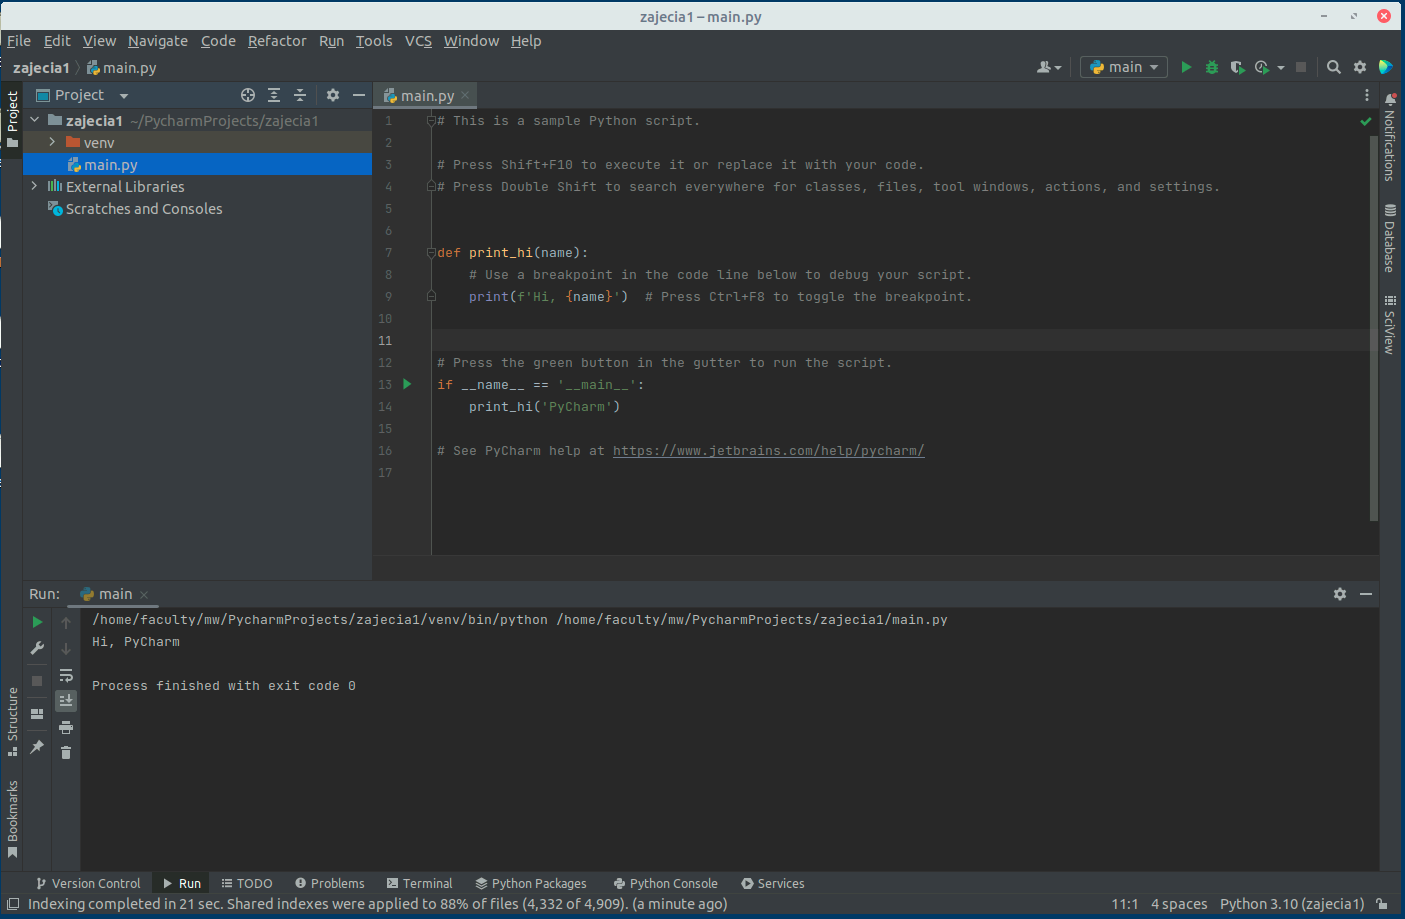Expand External Libraries node

pyautogui.click(x=35, y=186)
